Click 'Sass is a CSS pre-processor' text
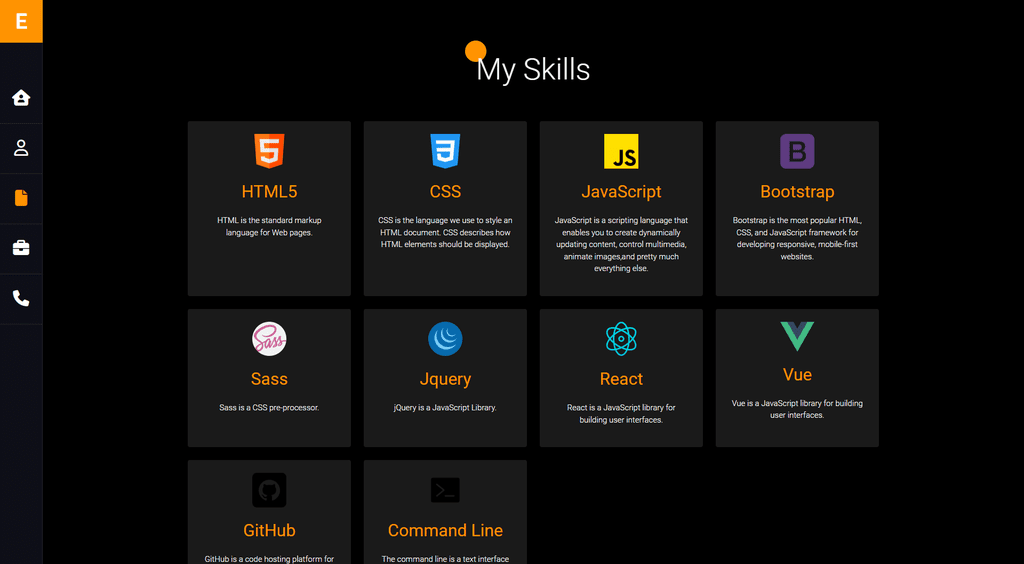This screenshot has height=564, width=1024. coord(269,408)
